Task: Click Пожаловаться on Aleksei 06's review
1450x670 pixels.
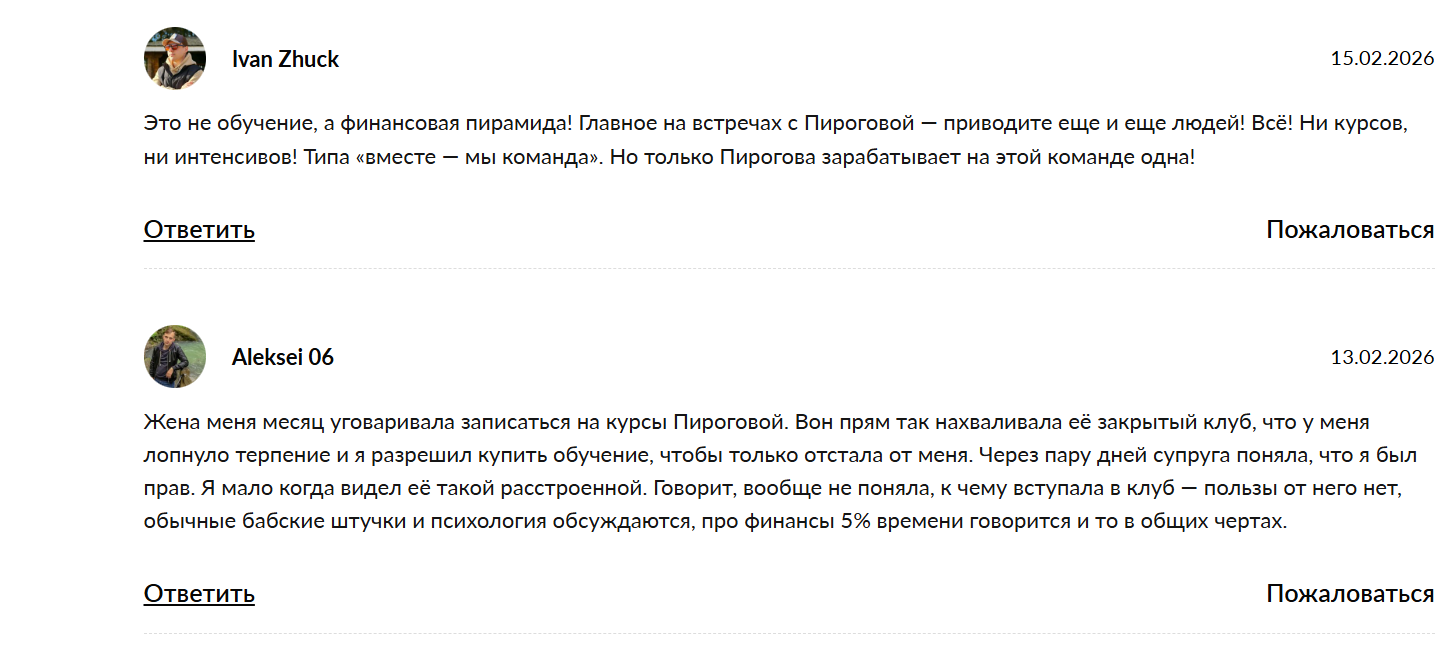Action: point(1350,592)
